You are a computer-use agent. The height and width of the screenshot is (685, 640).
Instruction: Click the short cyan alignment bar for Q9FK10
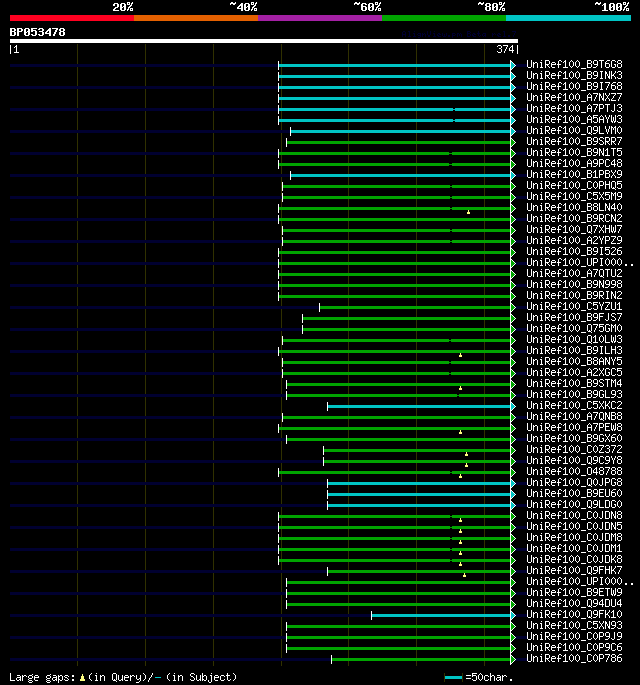click(x=441, y=616)
